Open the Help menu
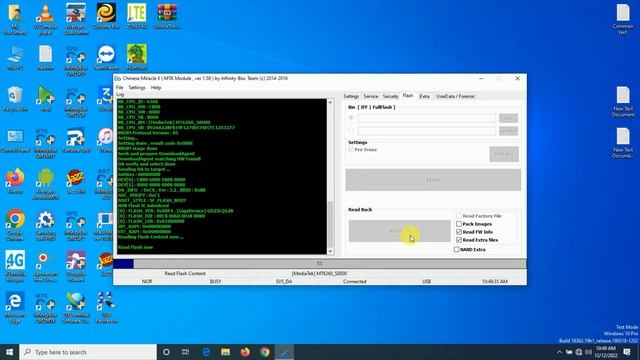Viewport: 640px width, 360px height. (x=156, y=87)
